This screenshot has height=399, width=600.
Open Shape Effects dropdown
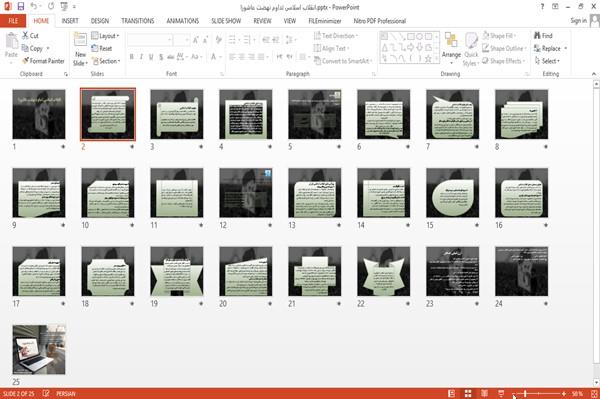coord(504,61)
